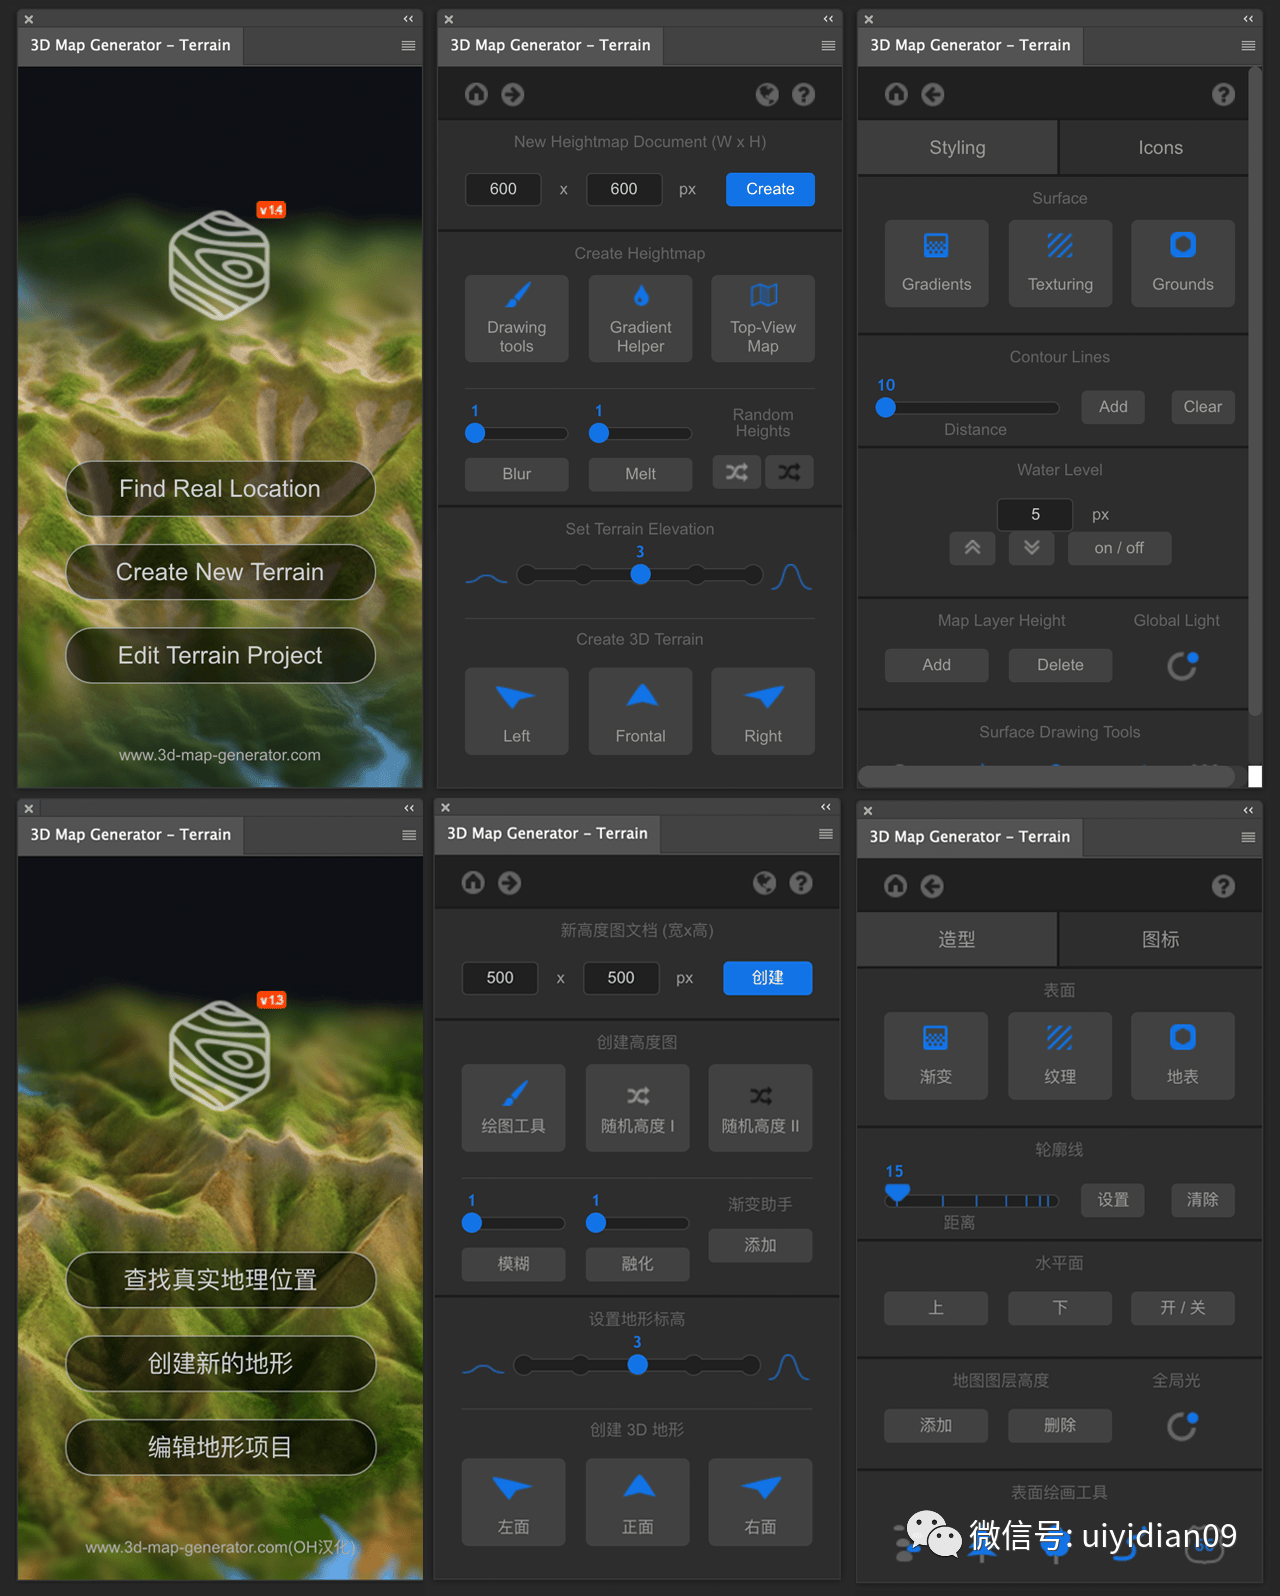The width and height of the screenshot is (1280, 1596).
Task: Open panel menu in 查找真实地理位置 panel
Action: click(x=409, y=835)
